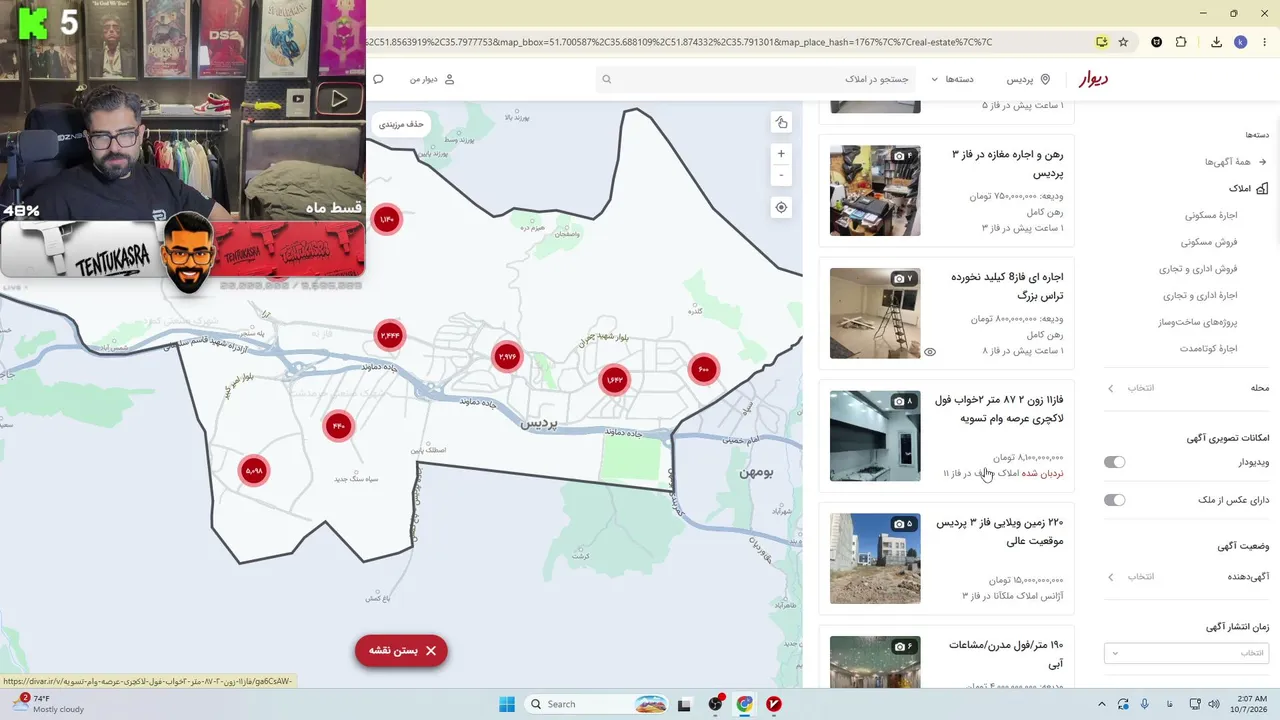The height and width of the screenshot is (720, 1280).
Task: Locate my position with map target icon
Action: click(781, 207)
